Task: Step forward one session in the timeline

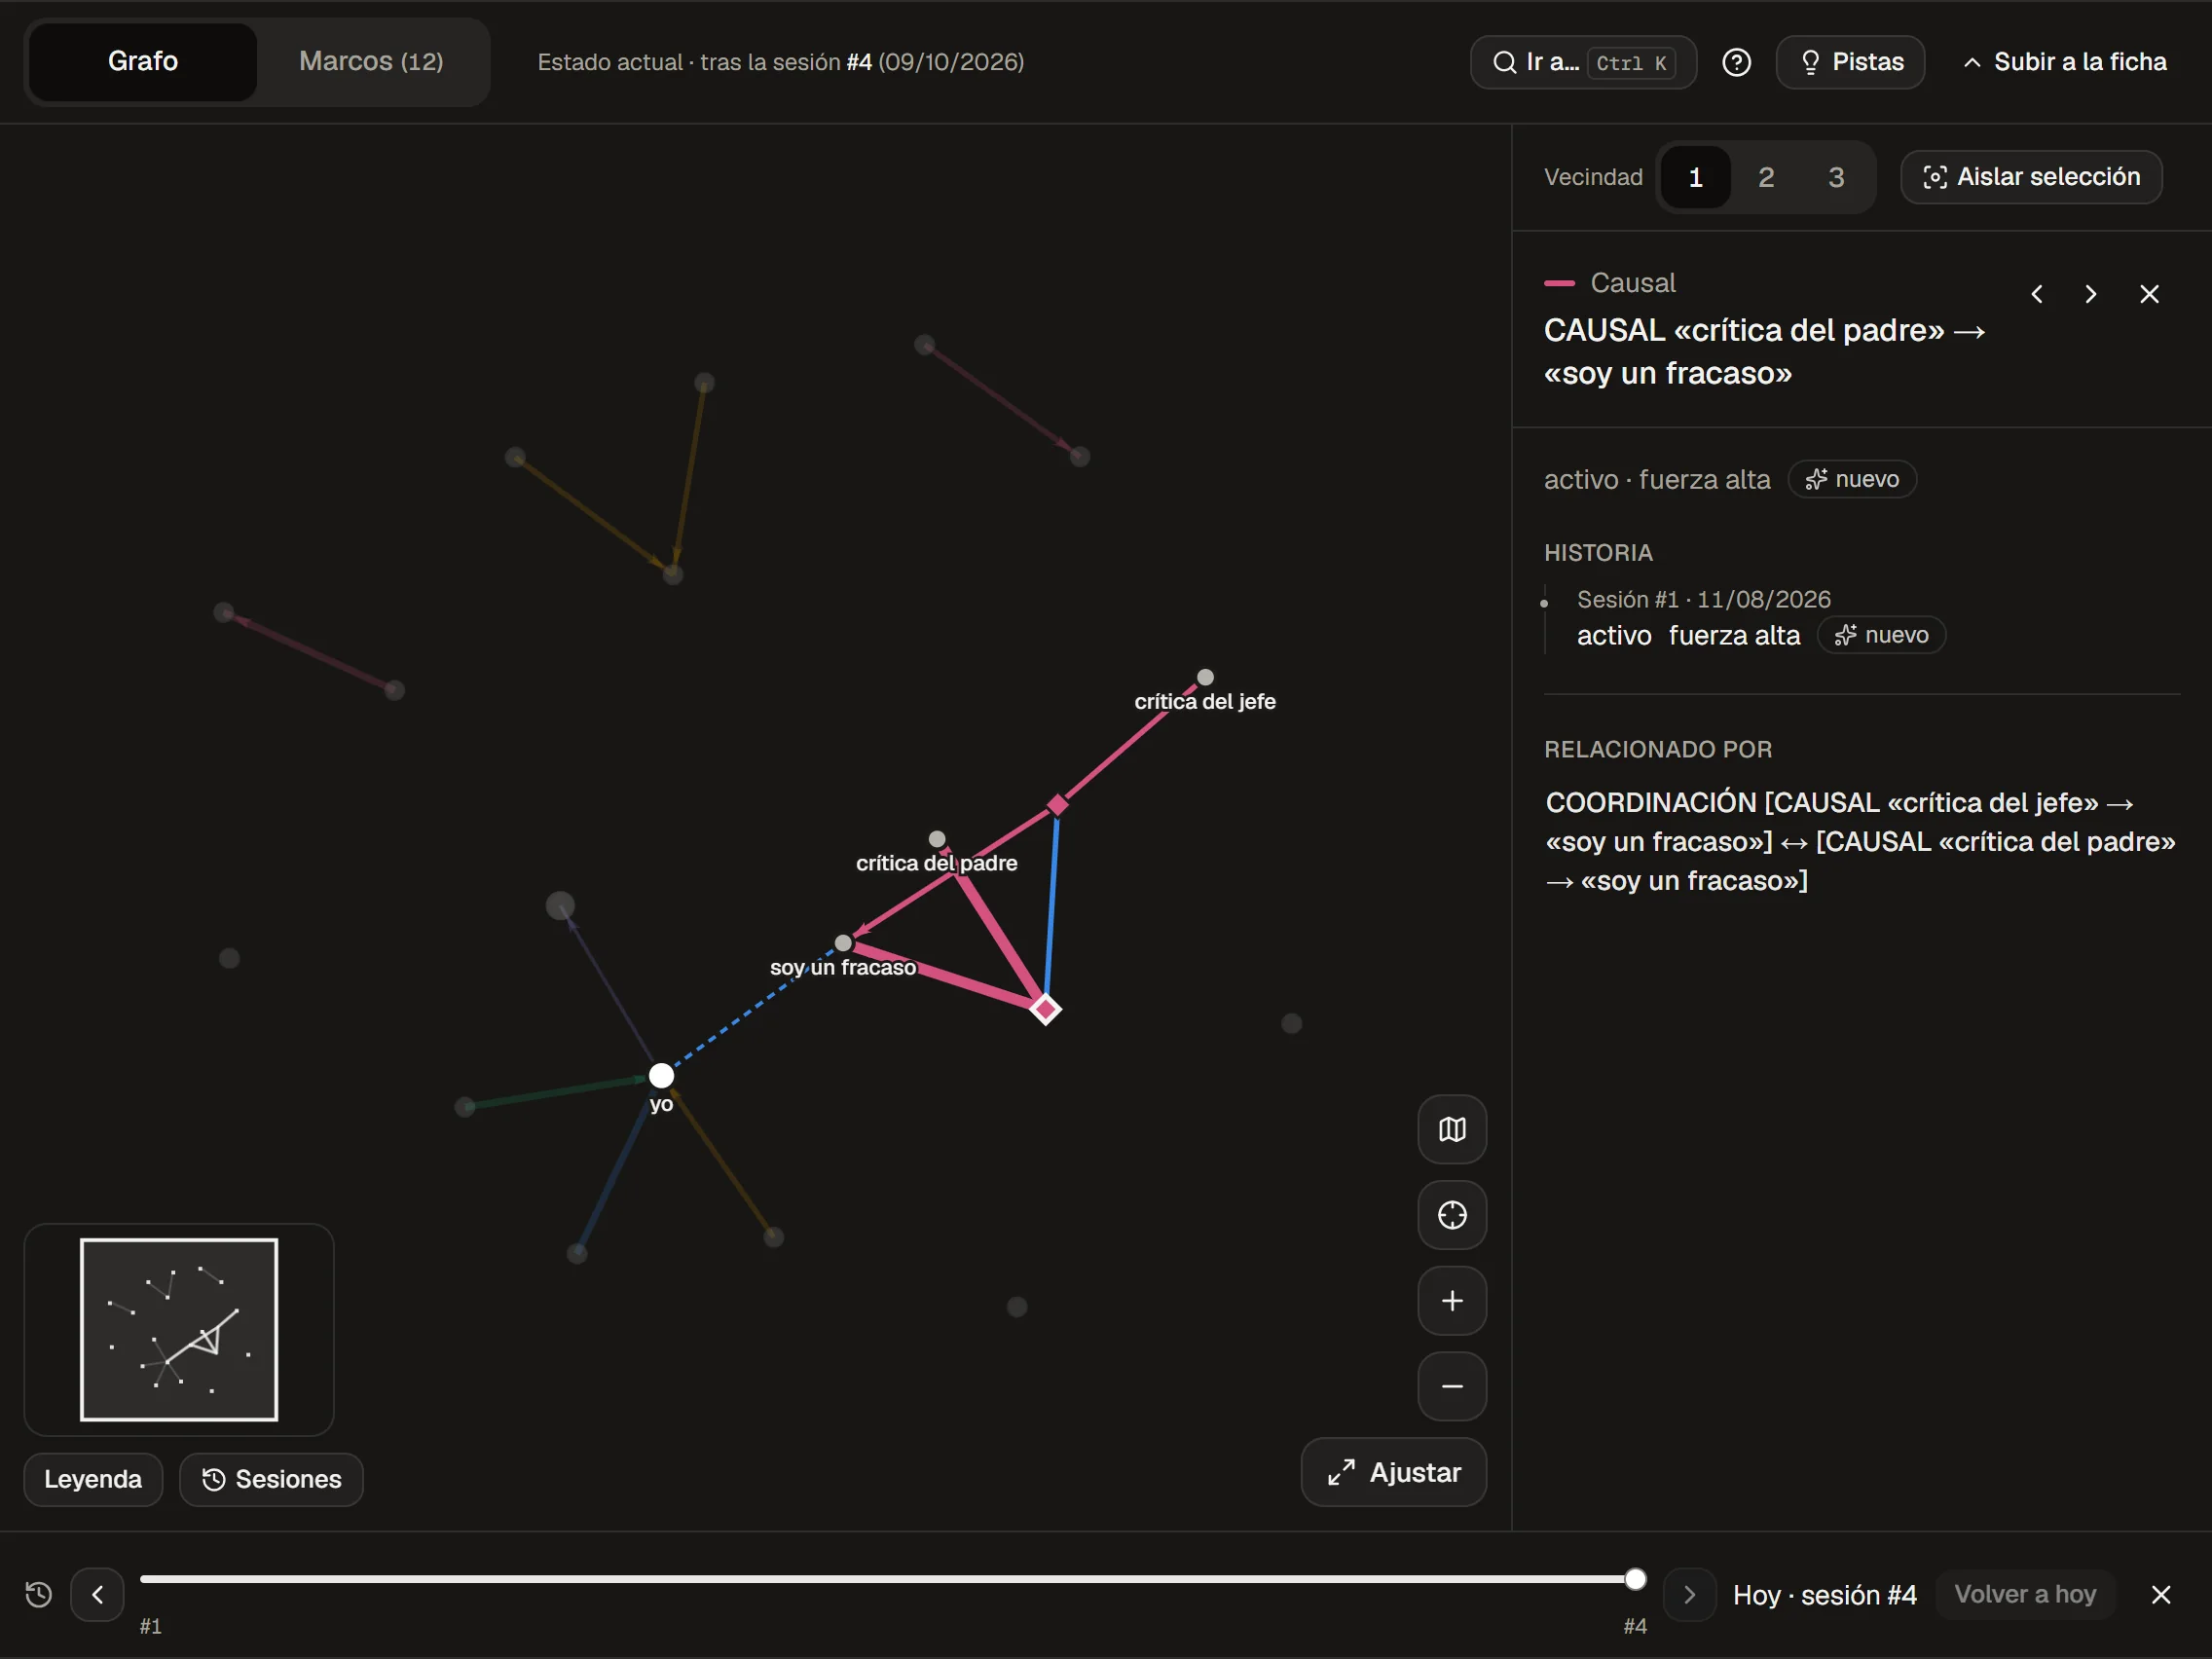Action: 1689,1594
